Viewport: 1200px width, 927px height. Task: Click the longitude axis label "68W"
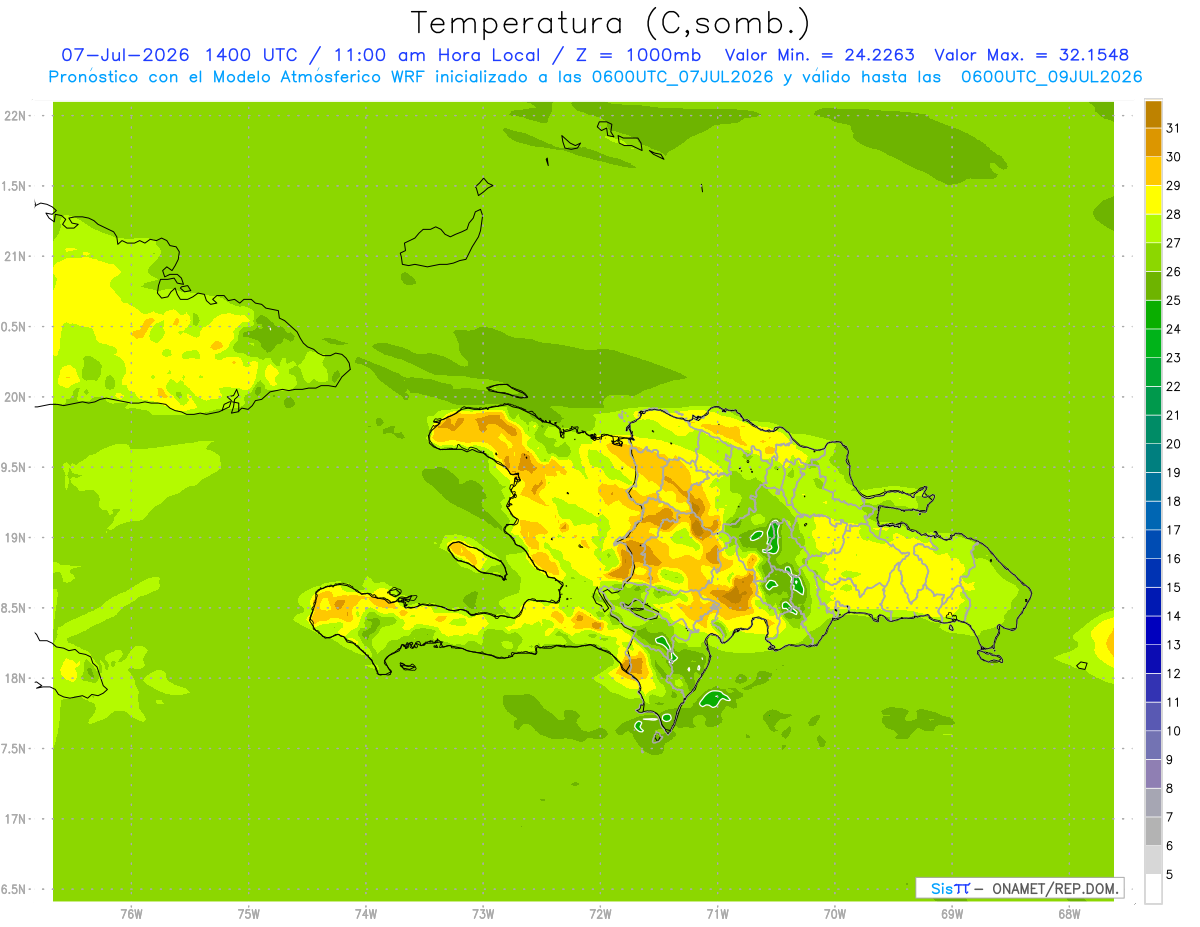pyautogui.click(x=1069, y=914)
